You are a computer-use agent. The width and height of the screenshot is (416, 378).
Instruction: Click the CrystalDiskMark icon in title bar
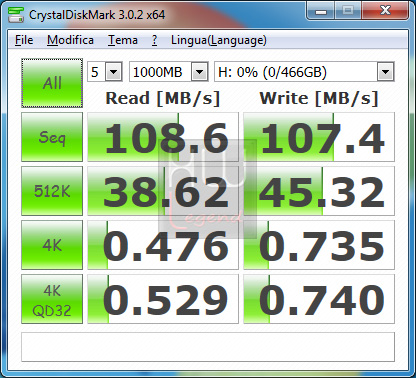point(16,14)
